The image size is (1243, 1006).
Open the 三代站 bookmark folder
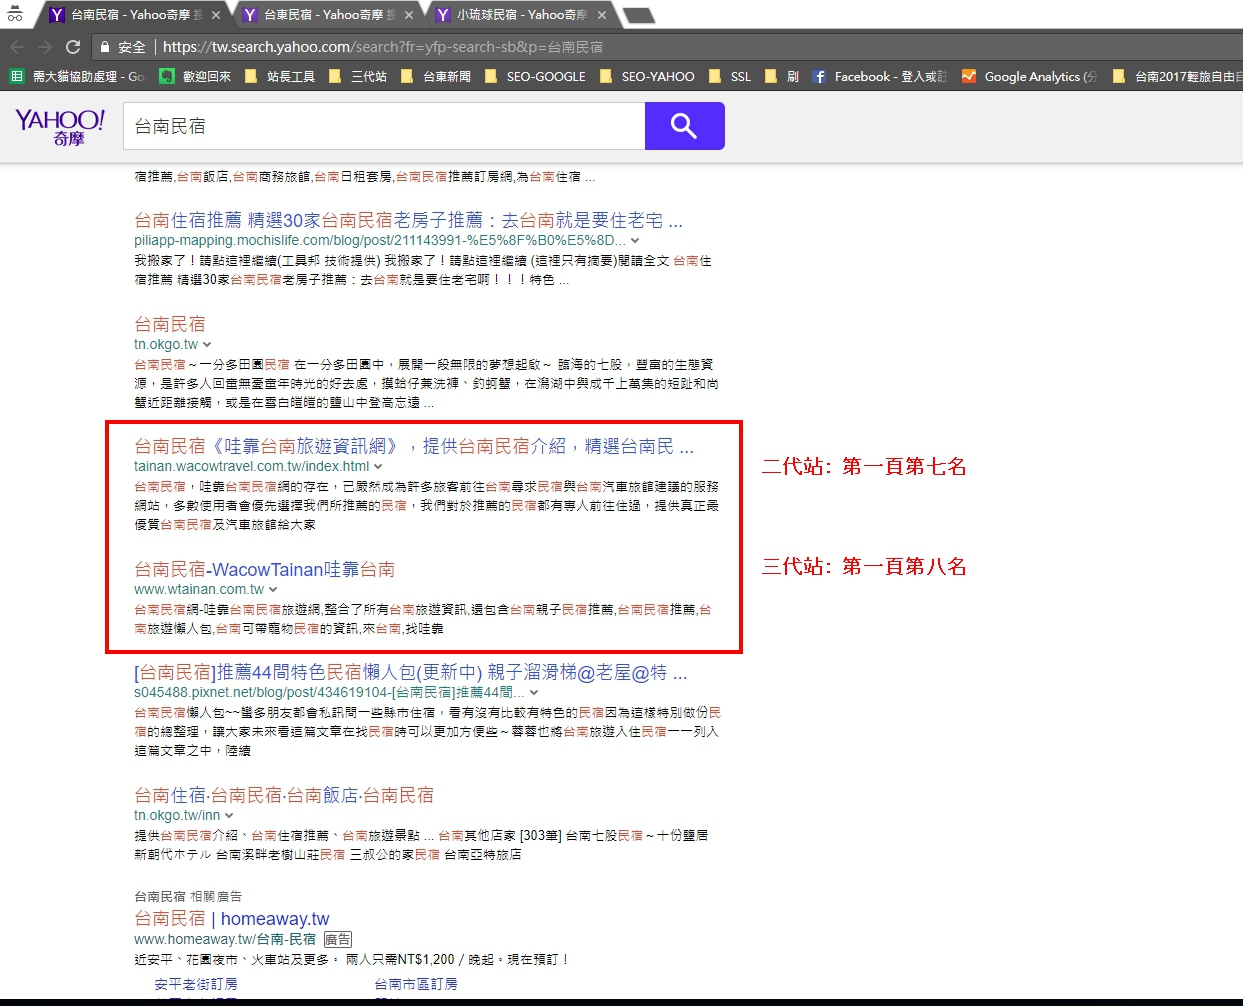click(x=358, y=76)
